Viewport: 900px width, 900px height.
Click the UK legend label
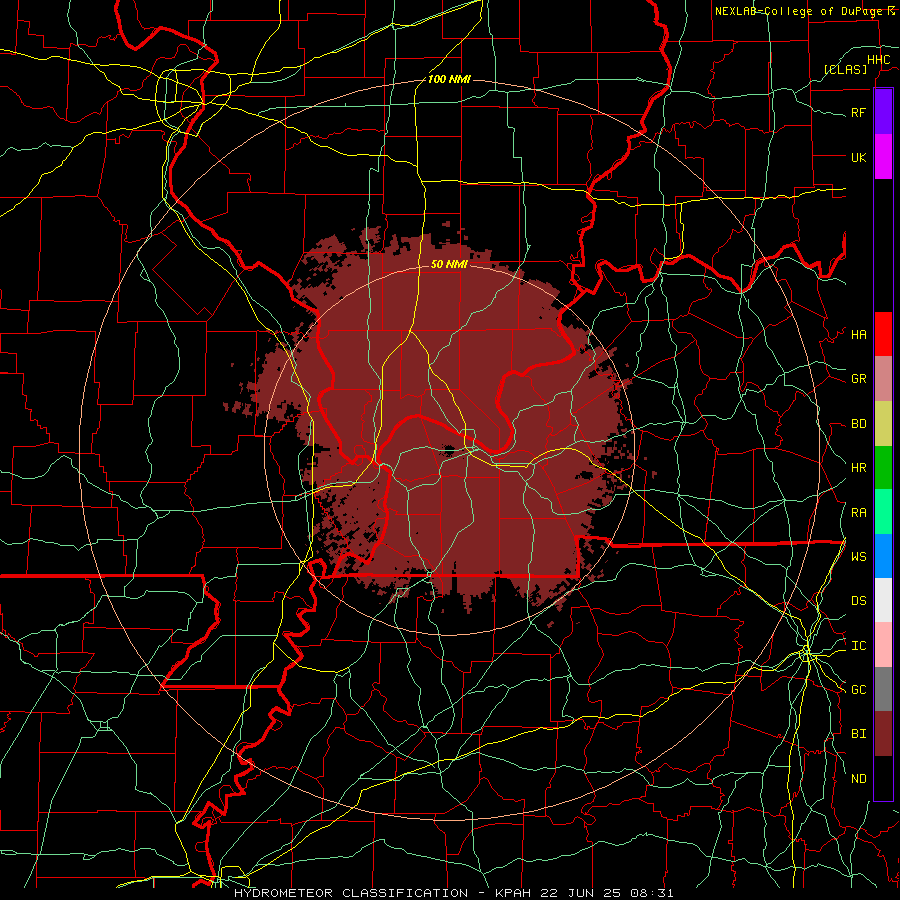858,157
